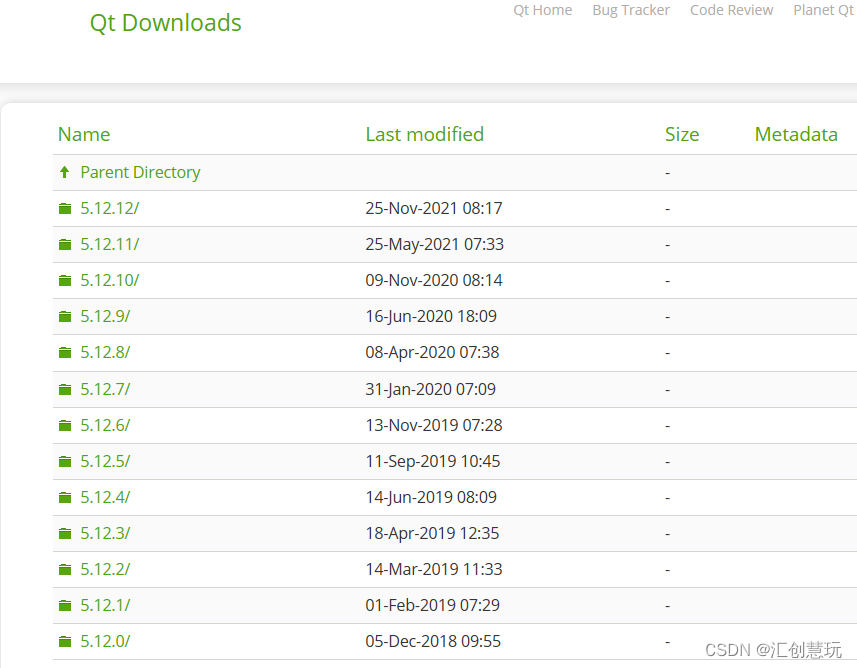Open the 5.12.10/ directory link

[x=110, y=280]
